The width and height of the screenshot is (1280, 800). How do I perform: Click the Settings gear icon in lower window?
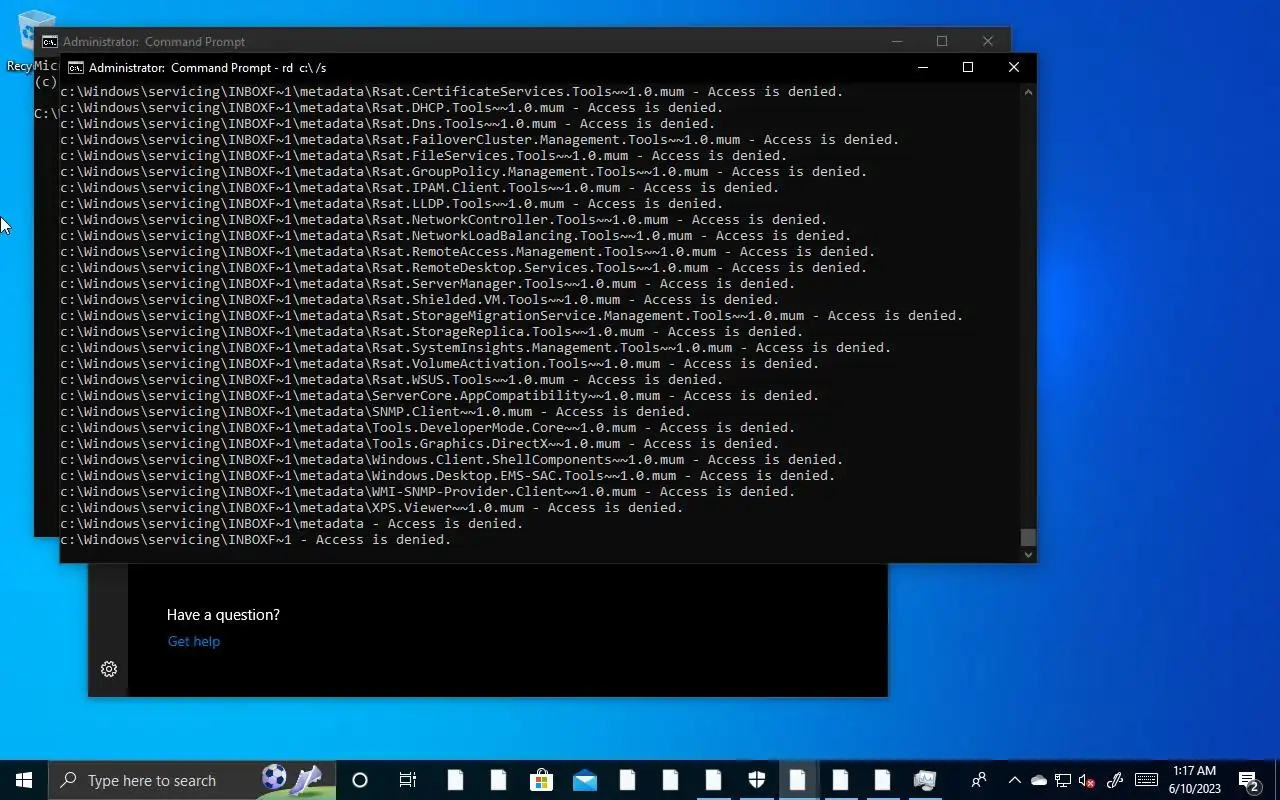coord(109,669)
